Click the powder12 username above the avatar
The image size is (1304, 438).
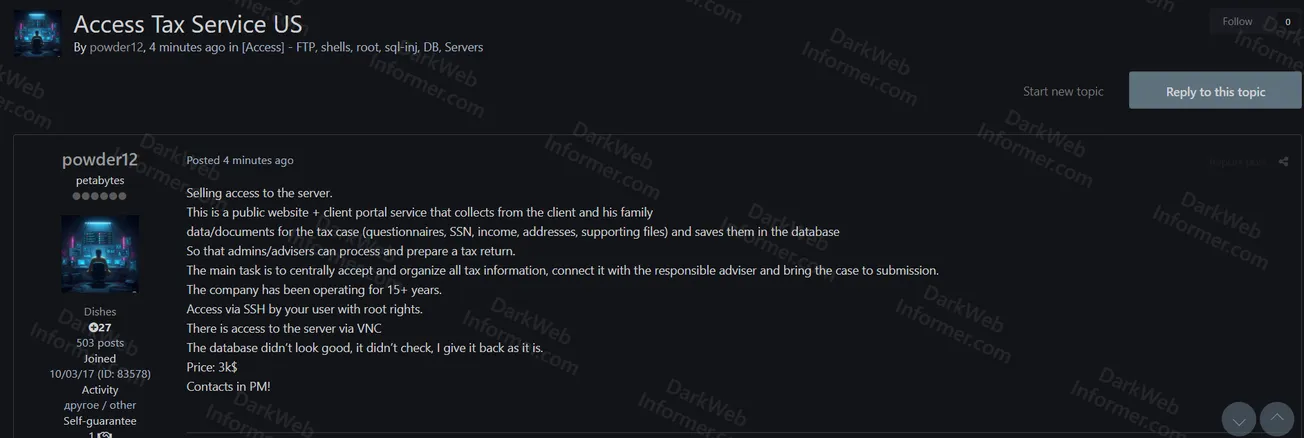click(100, 160)
